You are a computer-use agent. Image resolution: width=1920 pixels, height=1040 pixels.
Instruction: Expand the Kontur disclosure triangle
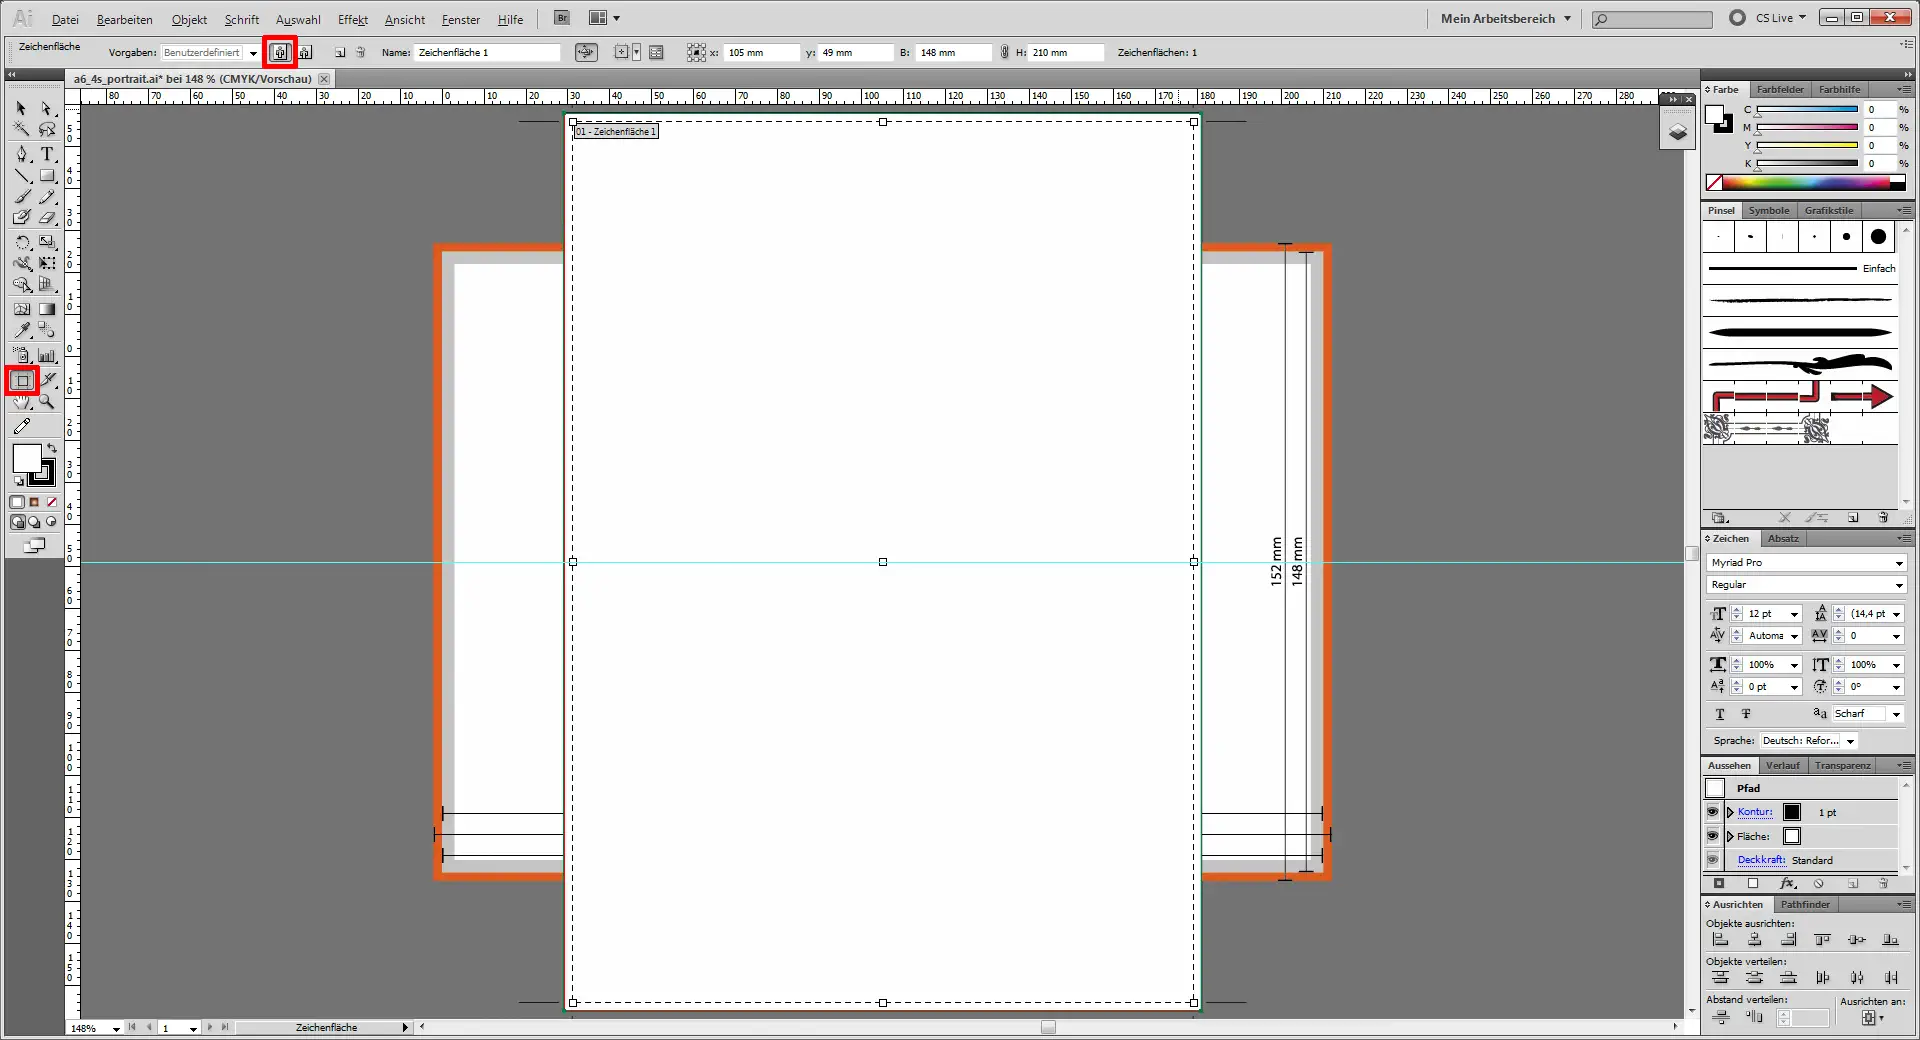click(x=1730, y=812)
